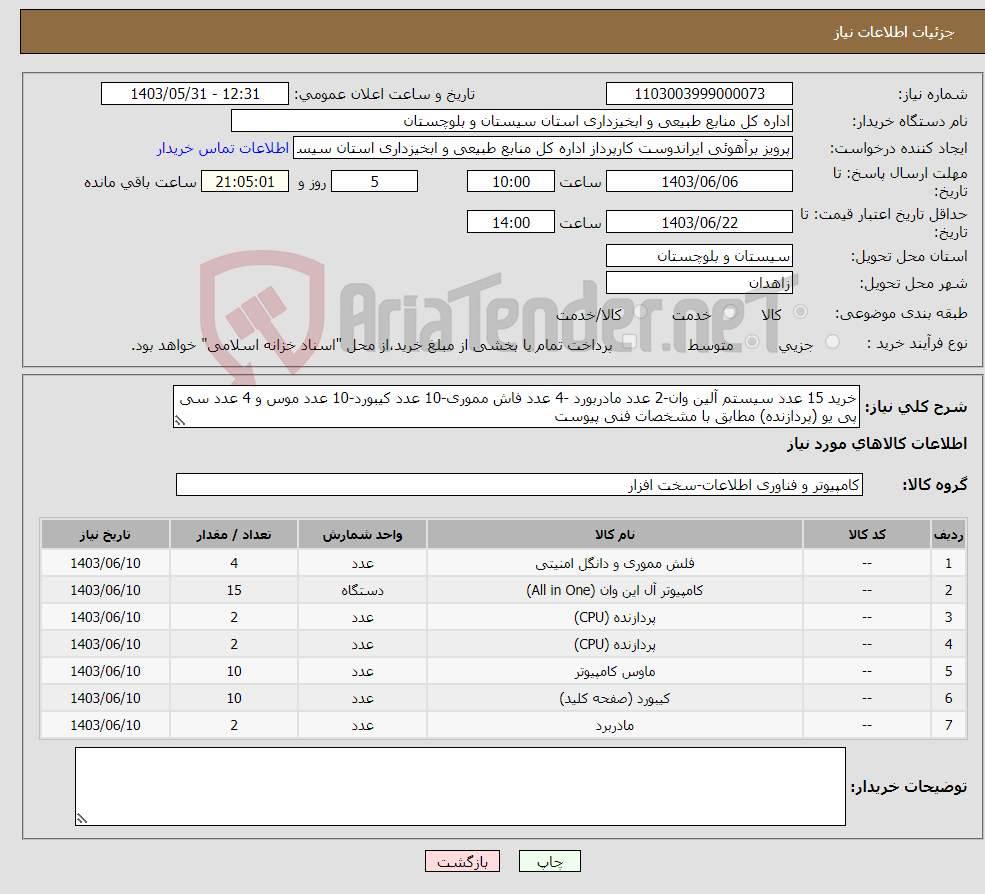Click the remaining days field showing 5
This screenshot has width=985, height=894.
[x=374, y=182]
